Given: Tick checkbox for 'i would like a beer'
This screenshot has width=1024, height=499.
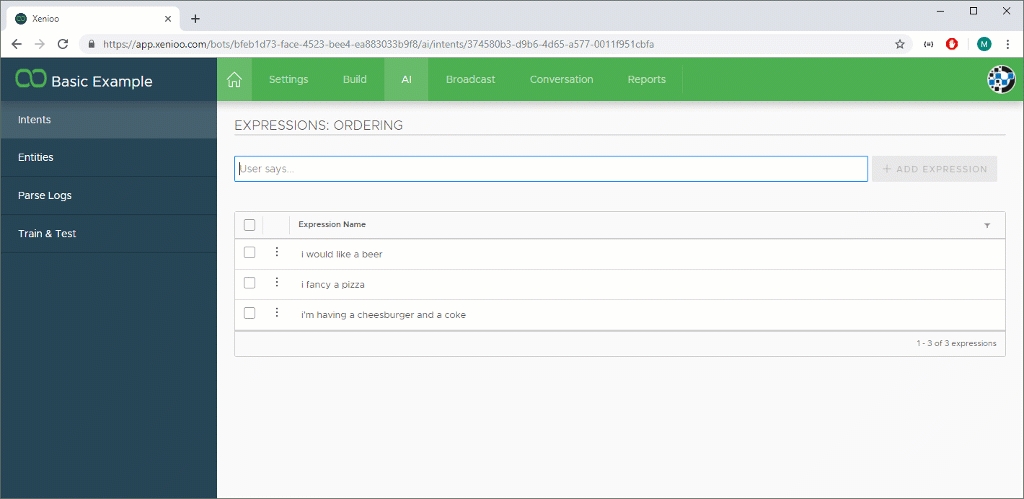Looking at the screenshot, I should click(x=250, y=253).
